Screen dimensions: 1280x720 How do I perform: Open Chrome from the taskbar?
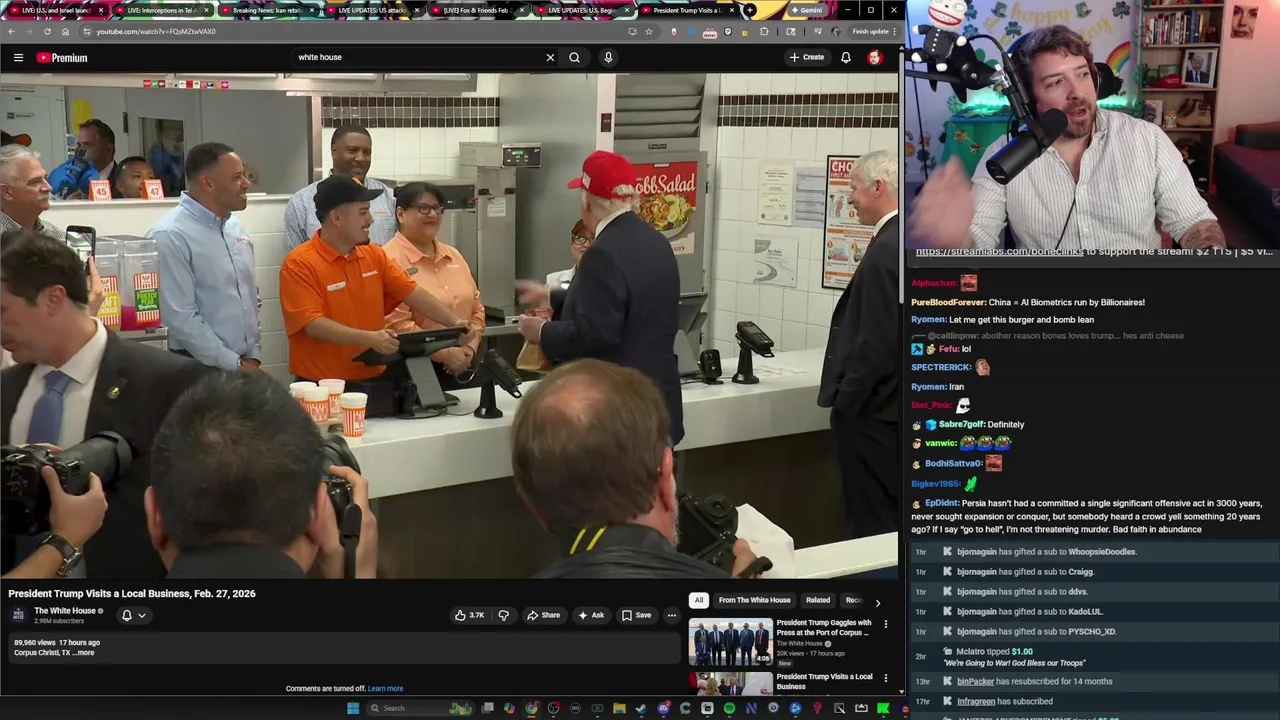(x=531, y=708)
